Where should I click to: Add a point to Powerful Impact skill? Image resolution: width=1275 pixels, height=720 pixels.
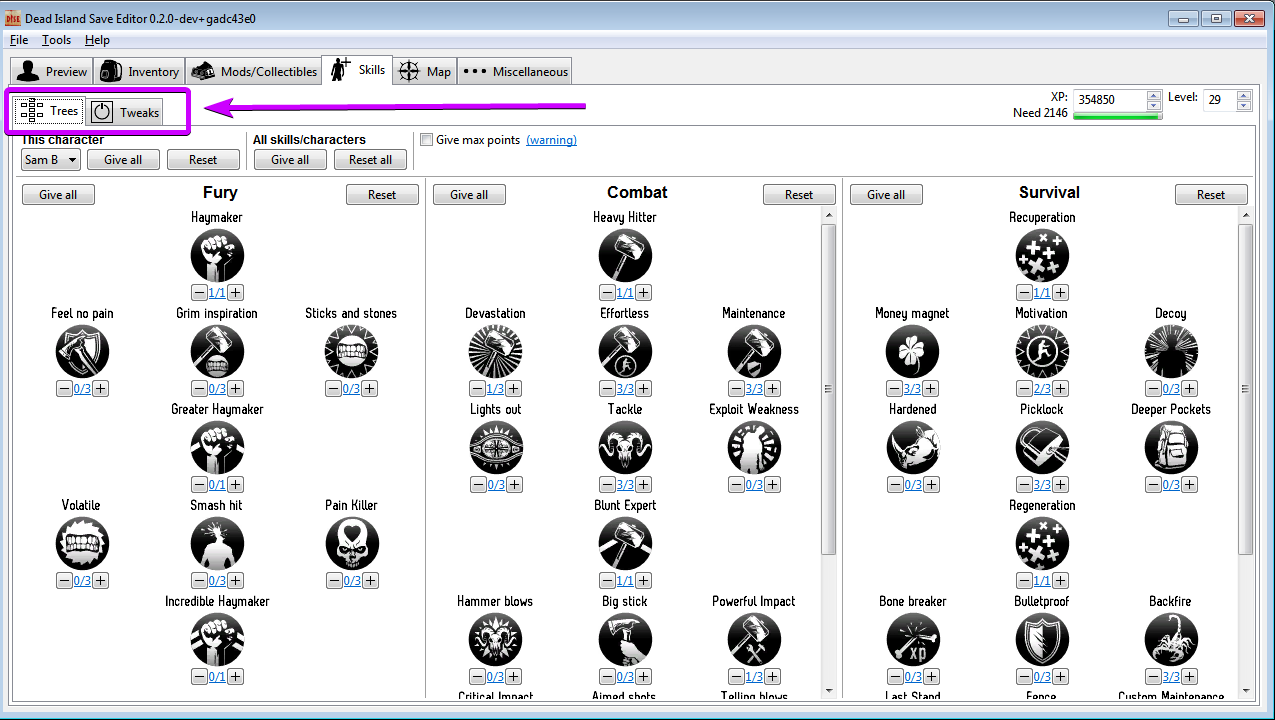pyautogui.click(x=773, y=677)
